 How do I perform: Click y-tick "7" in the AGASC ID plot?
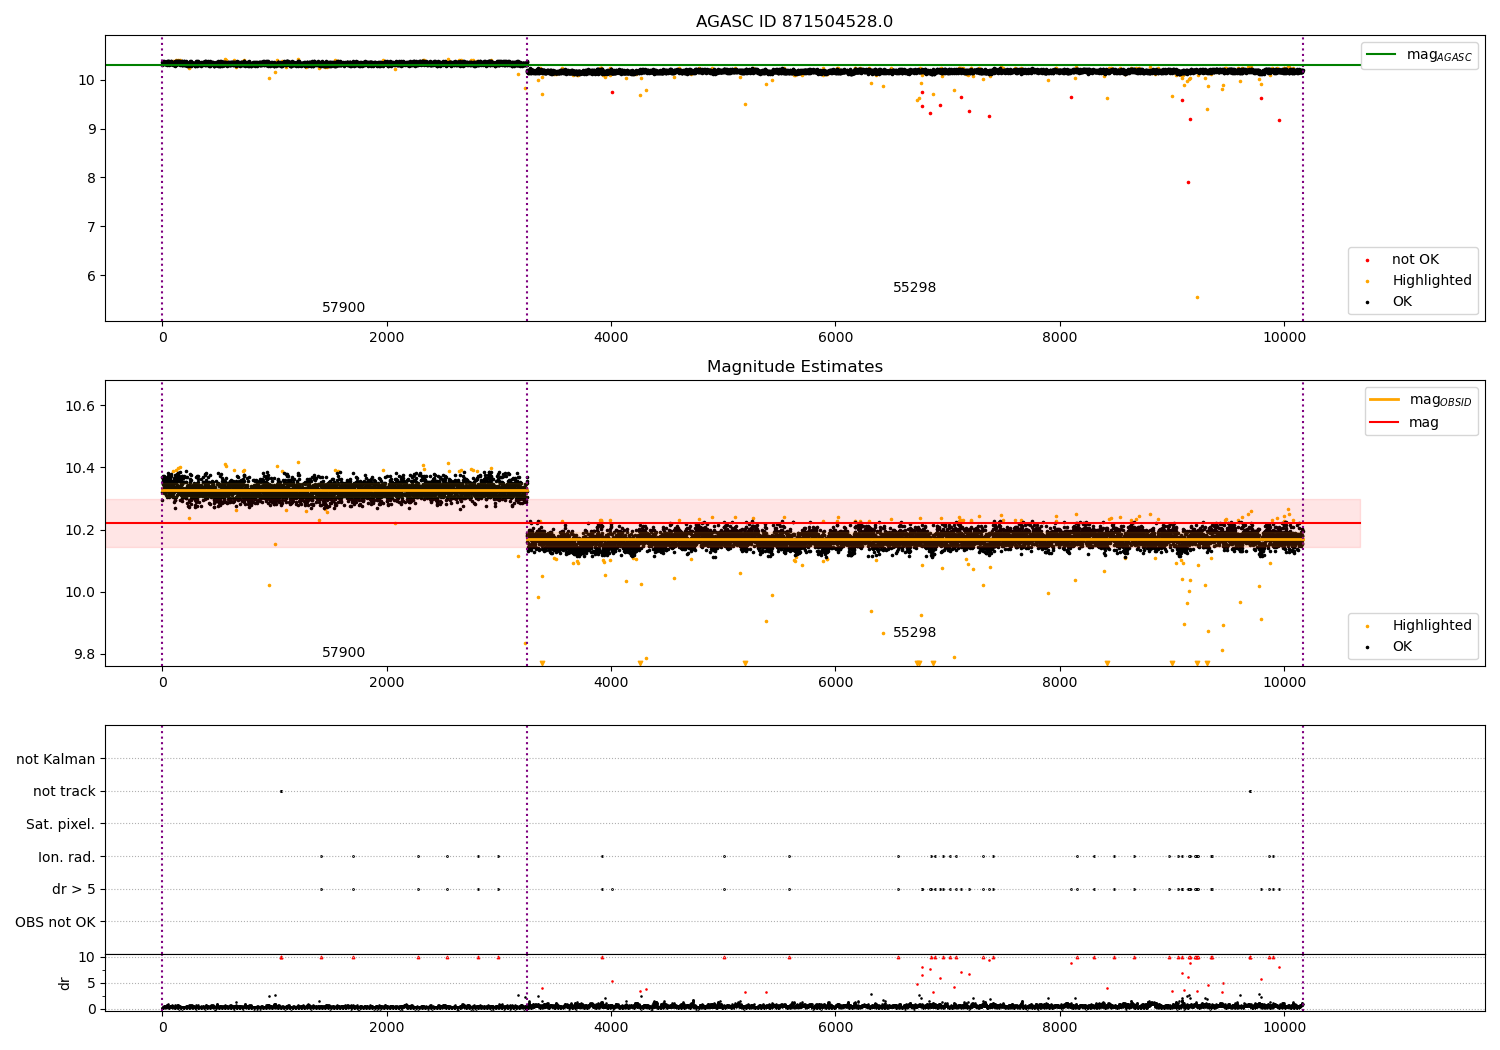tap(91, 227)
